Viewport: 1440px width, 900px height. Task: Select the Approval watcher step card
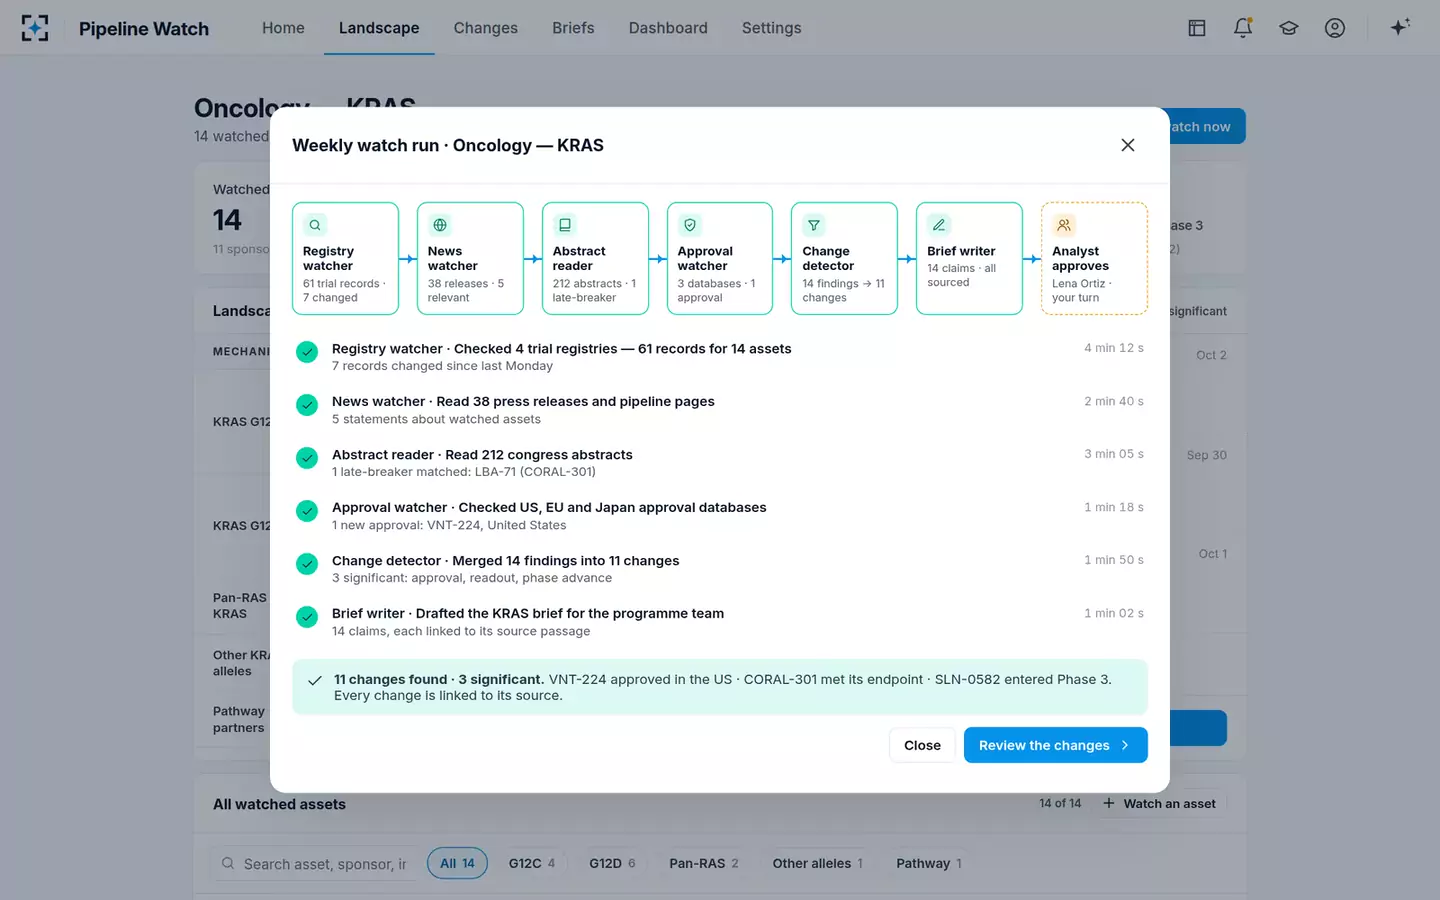pos(720,259)
